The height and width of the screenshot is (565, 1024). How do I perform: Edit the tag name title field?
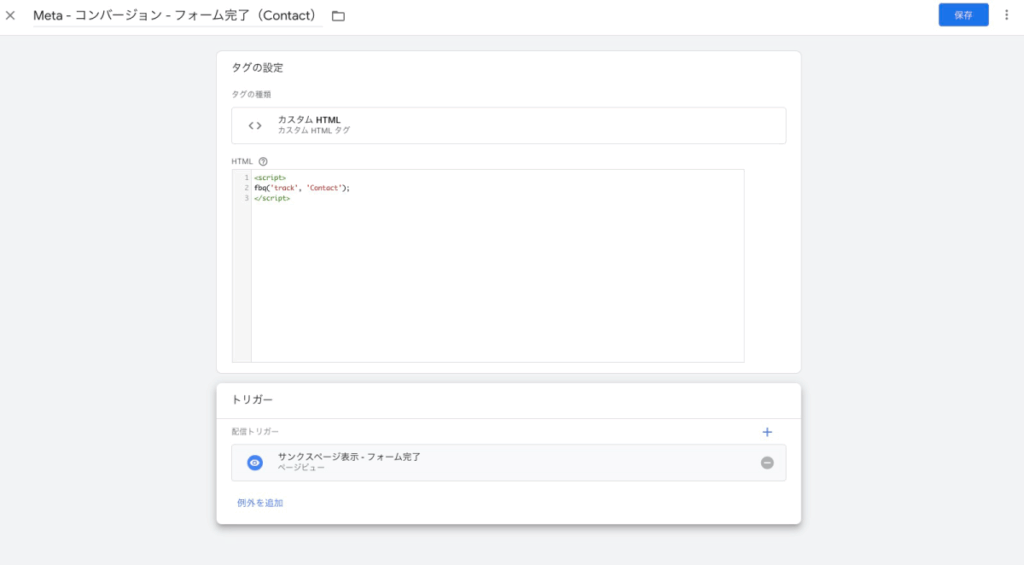pos(177,16)
